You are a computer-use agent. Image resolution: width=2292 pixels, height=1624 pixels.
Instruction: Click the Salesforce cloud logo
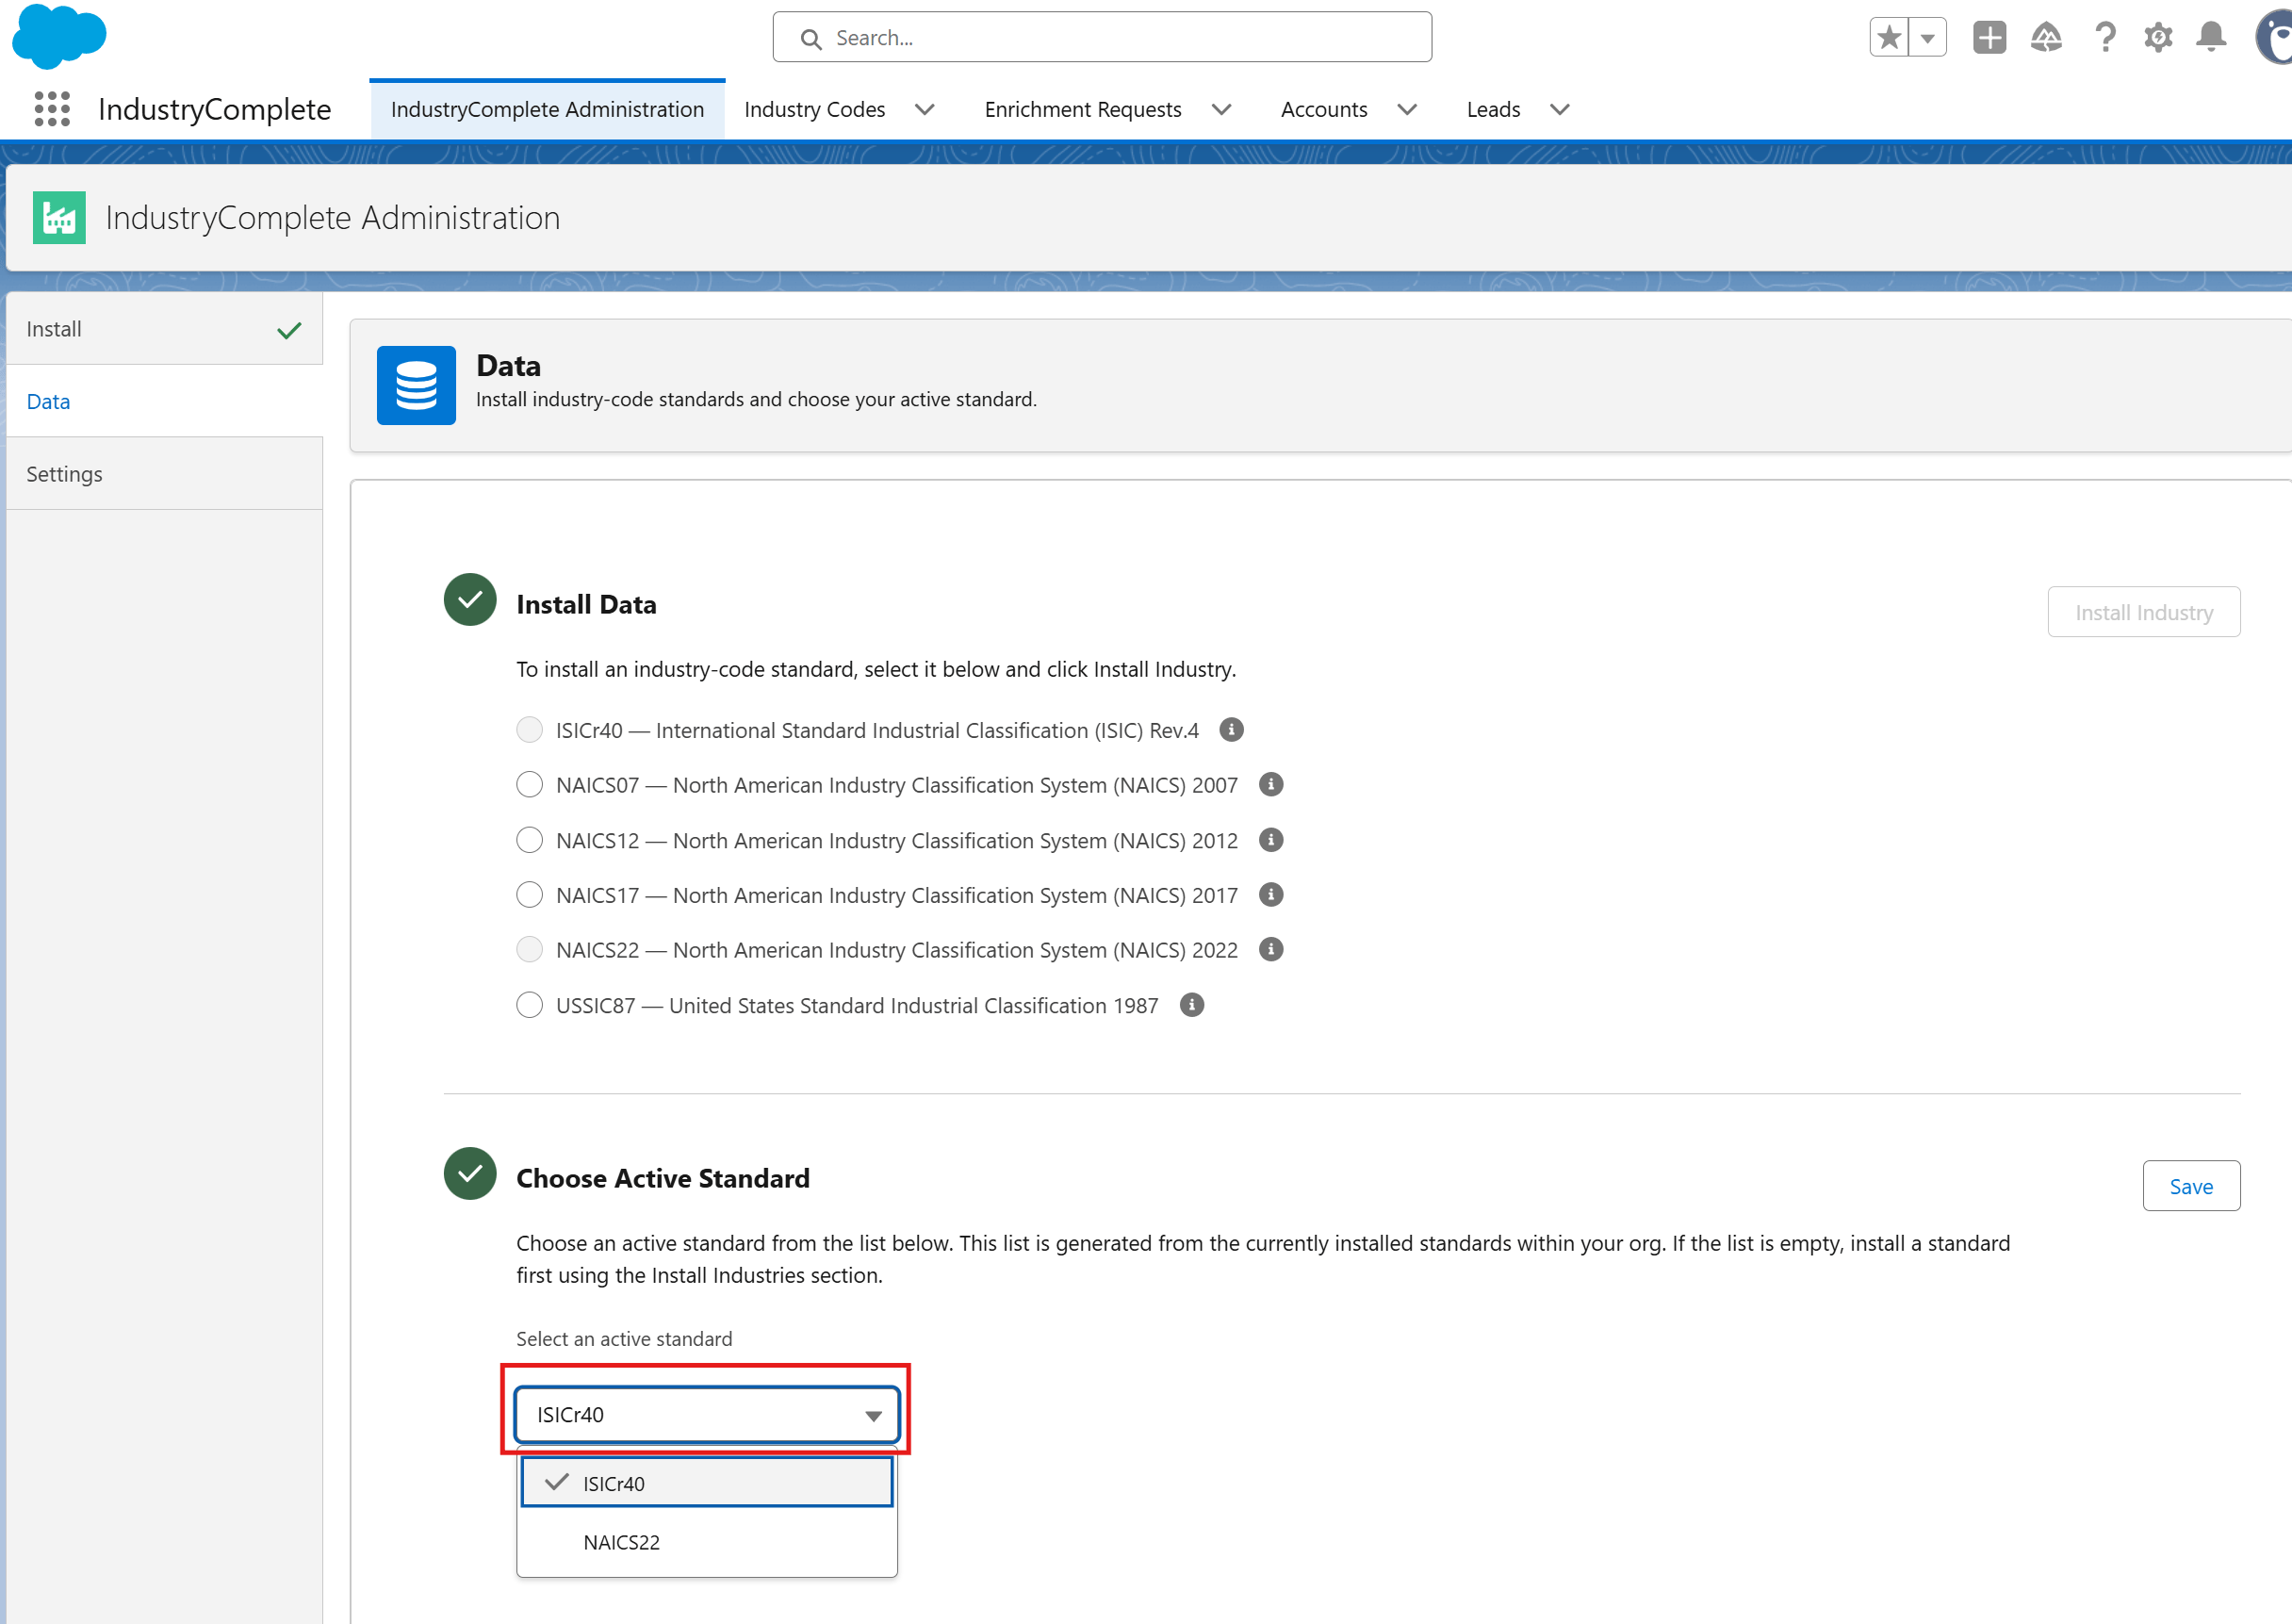coord(59,36)
